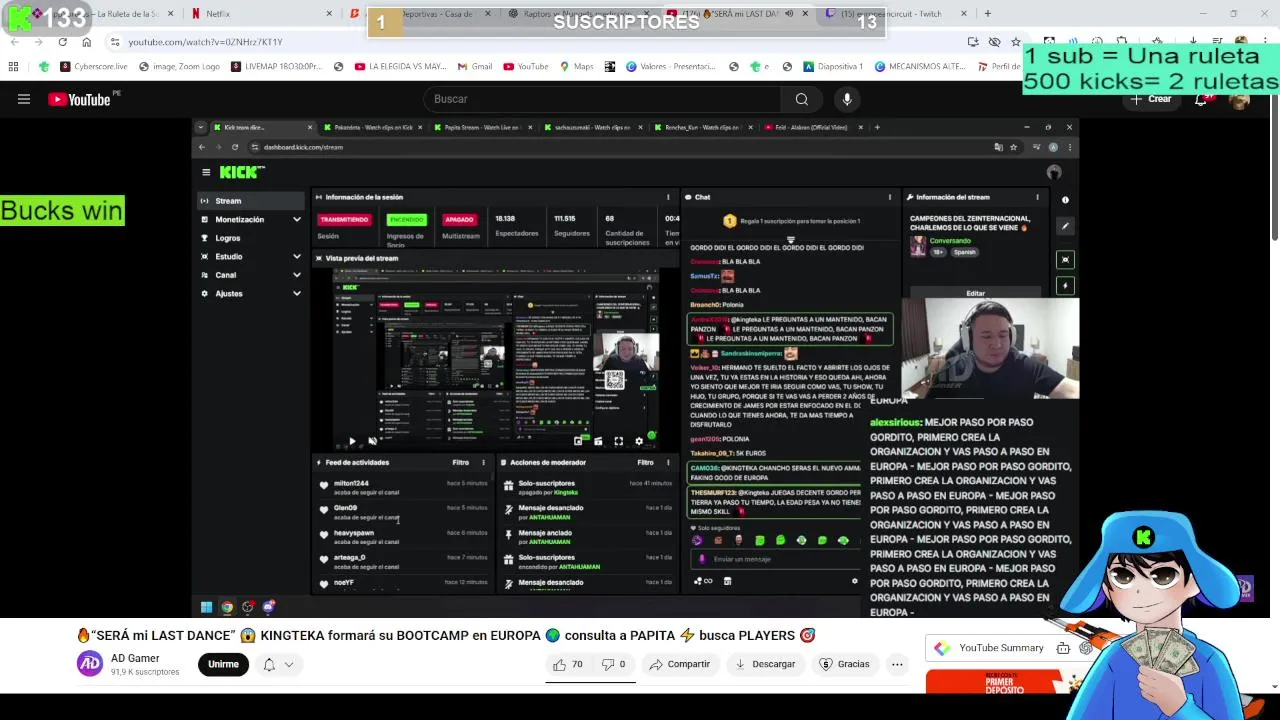
Task: Dislike the video with thumbs down
Action: tap(614, 664)
